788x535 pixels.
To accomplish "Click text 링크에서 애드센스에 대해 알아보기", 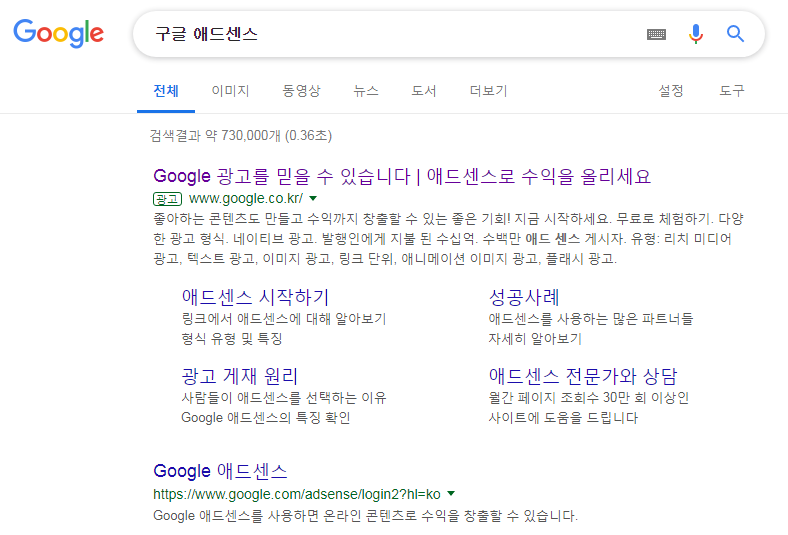I will pyautogui.click(x=283, y=318).
